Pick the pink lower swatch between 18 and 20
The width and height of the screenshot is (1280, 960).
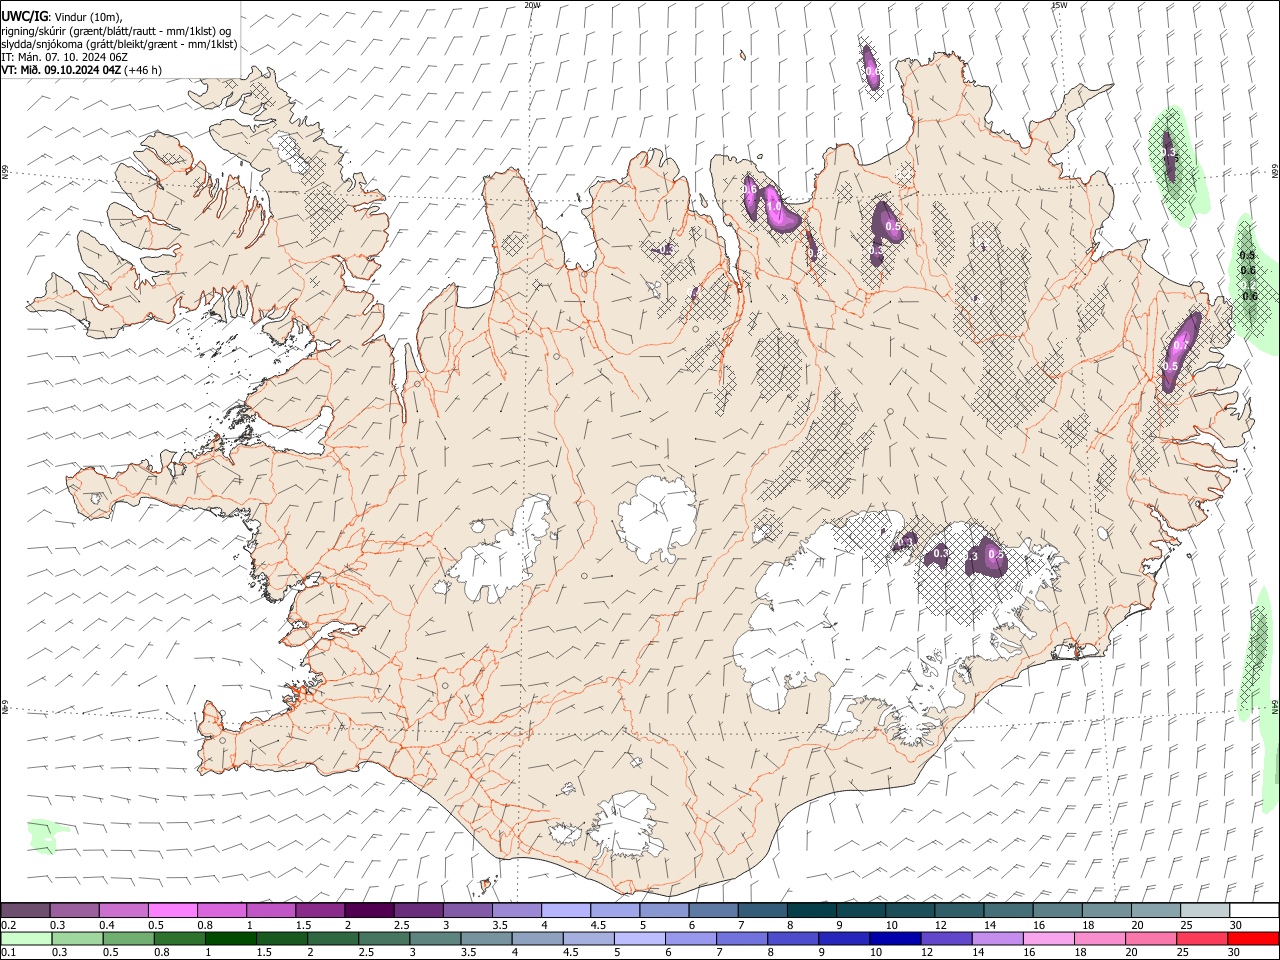(1100, 938)
